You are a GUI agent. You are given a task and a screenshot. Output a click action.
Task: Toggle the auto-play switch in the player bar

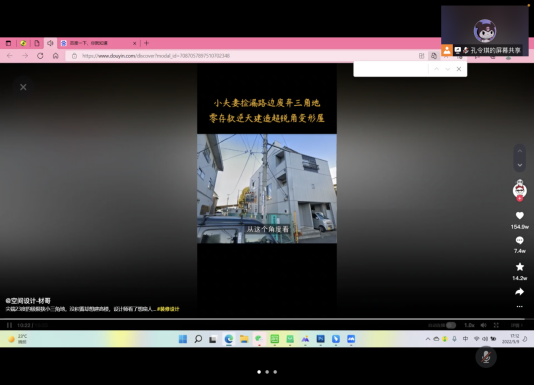point(451,325)
